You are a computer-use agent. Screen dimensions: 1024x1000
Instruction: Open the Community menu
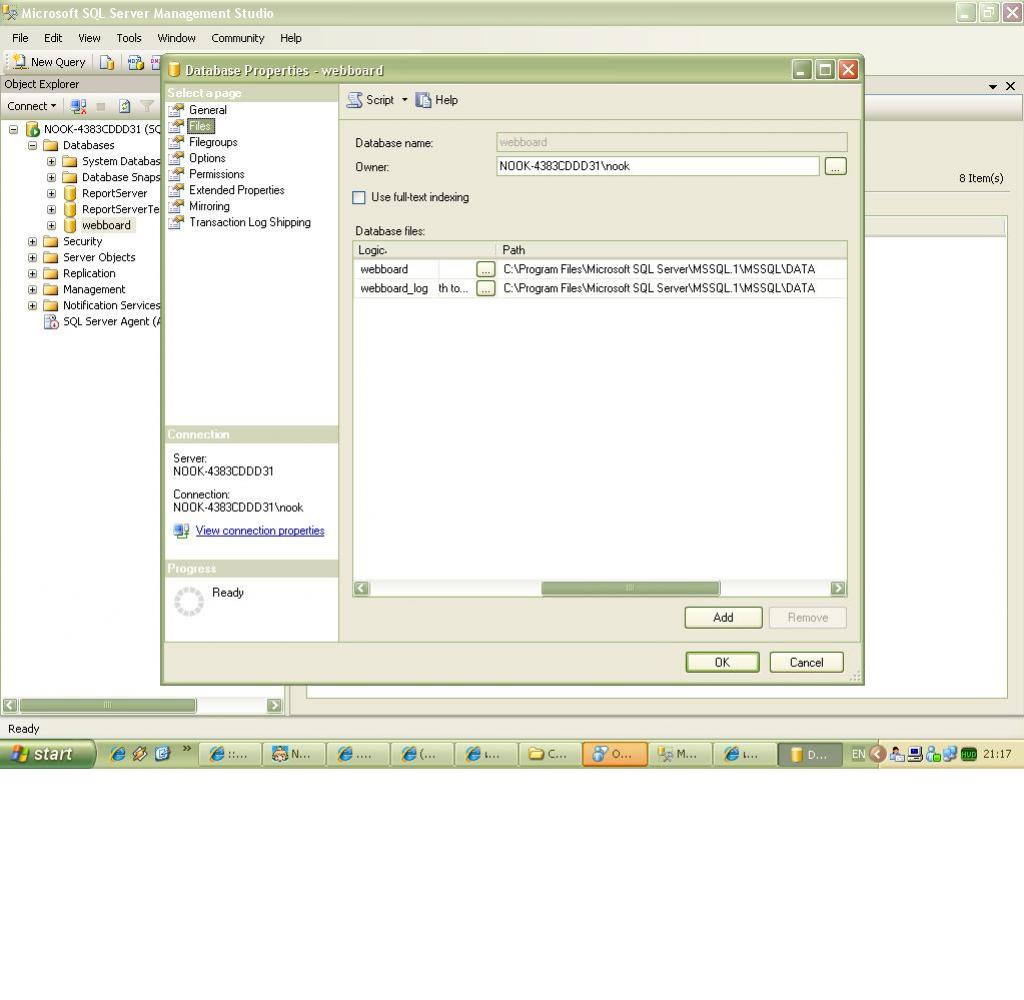[238, 38]
